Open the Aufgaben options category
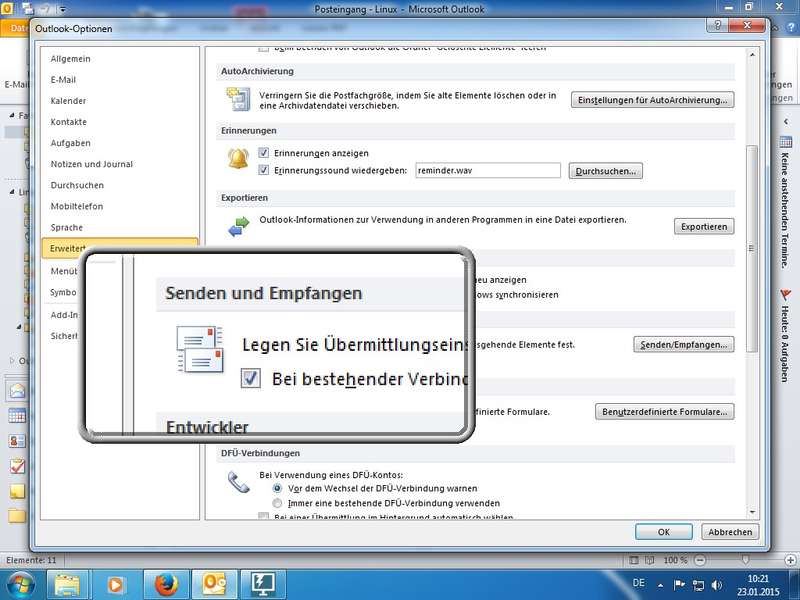The width and height of the screenshot is (800, 600). click(70, 143)
